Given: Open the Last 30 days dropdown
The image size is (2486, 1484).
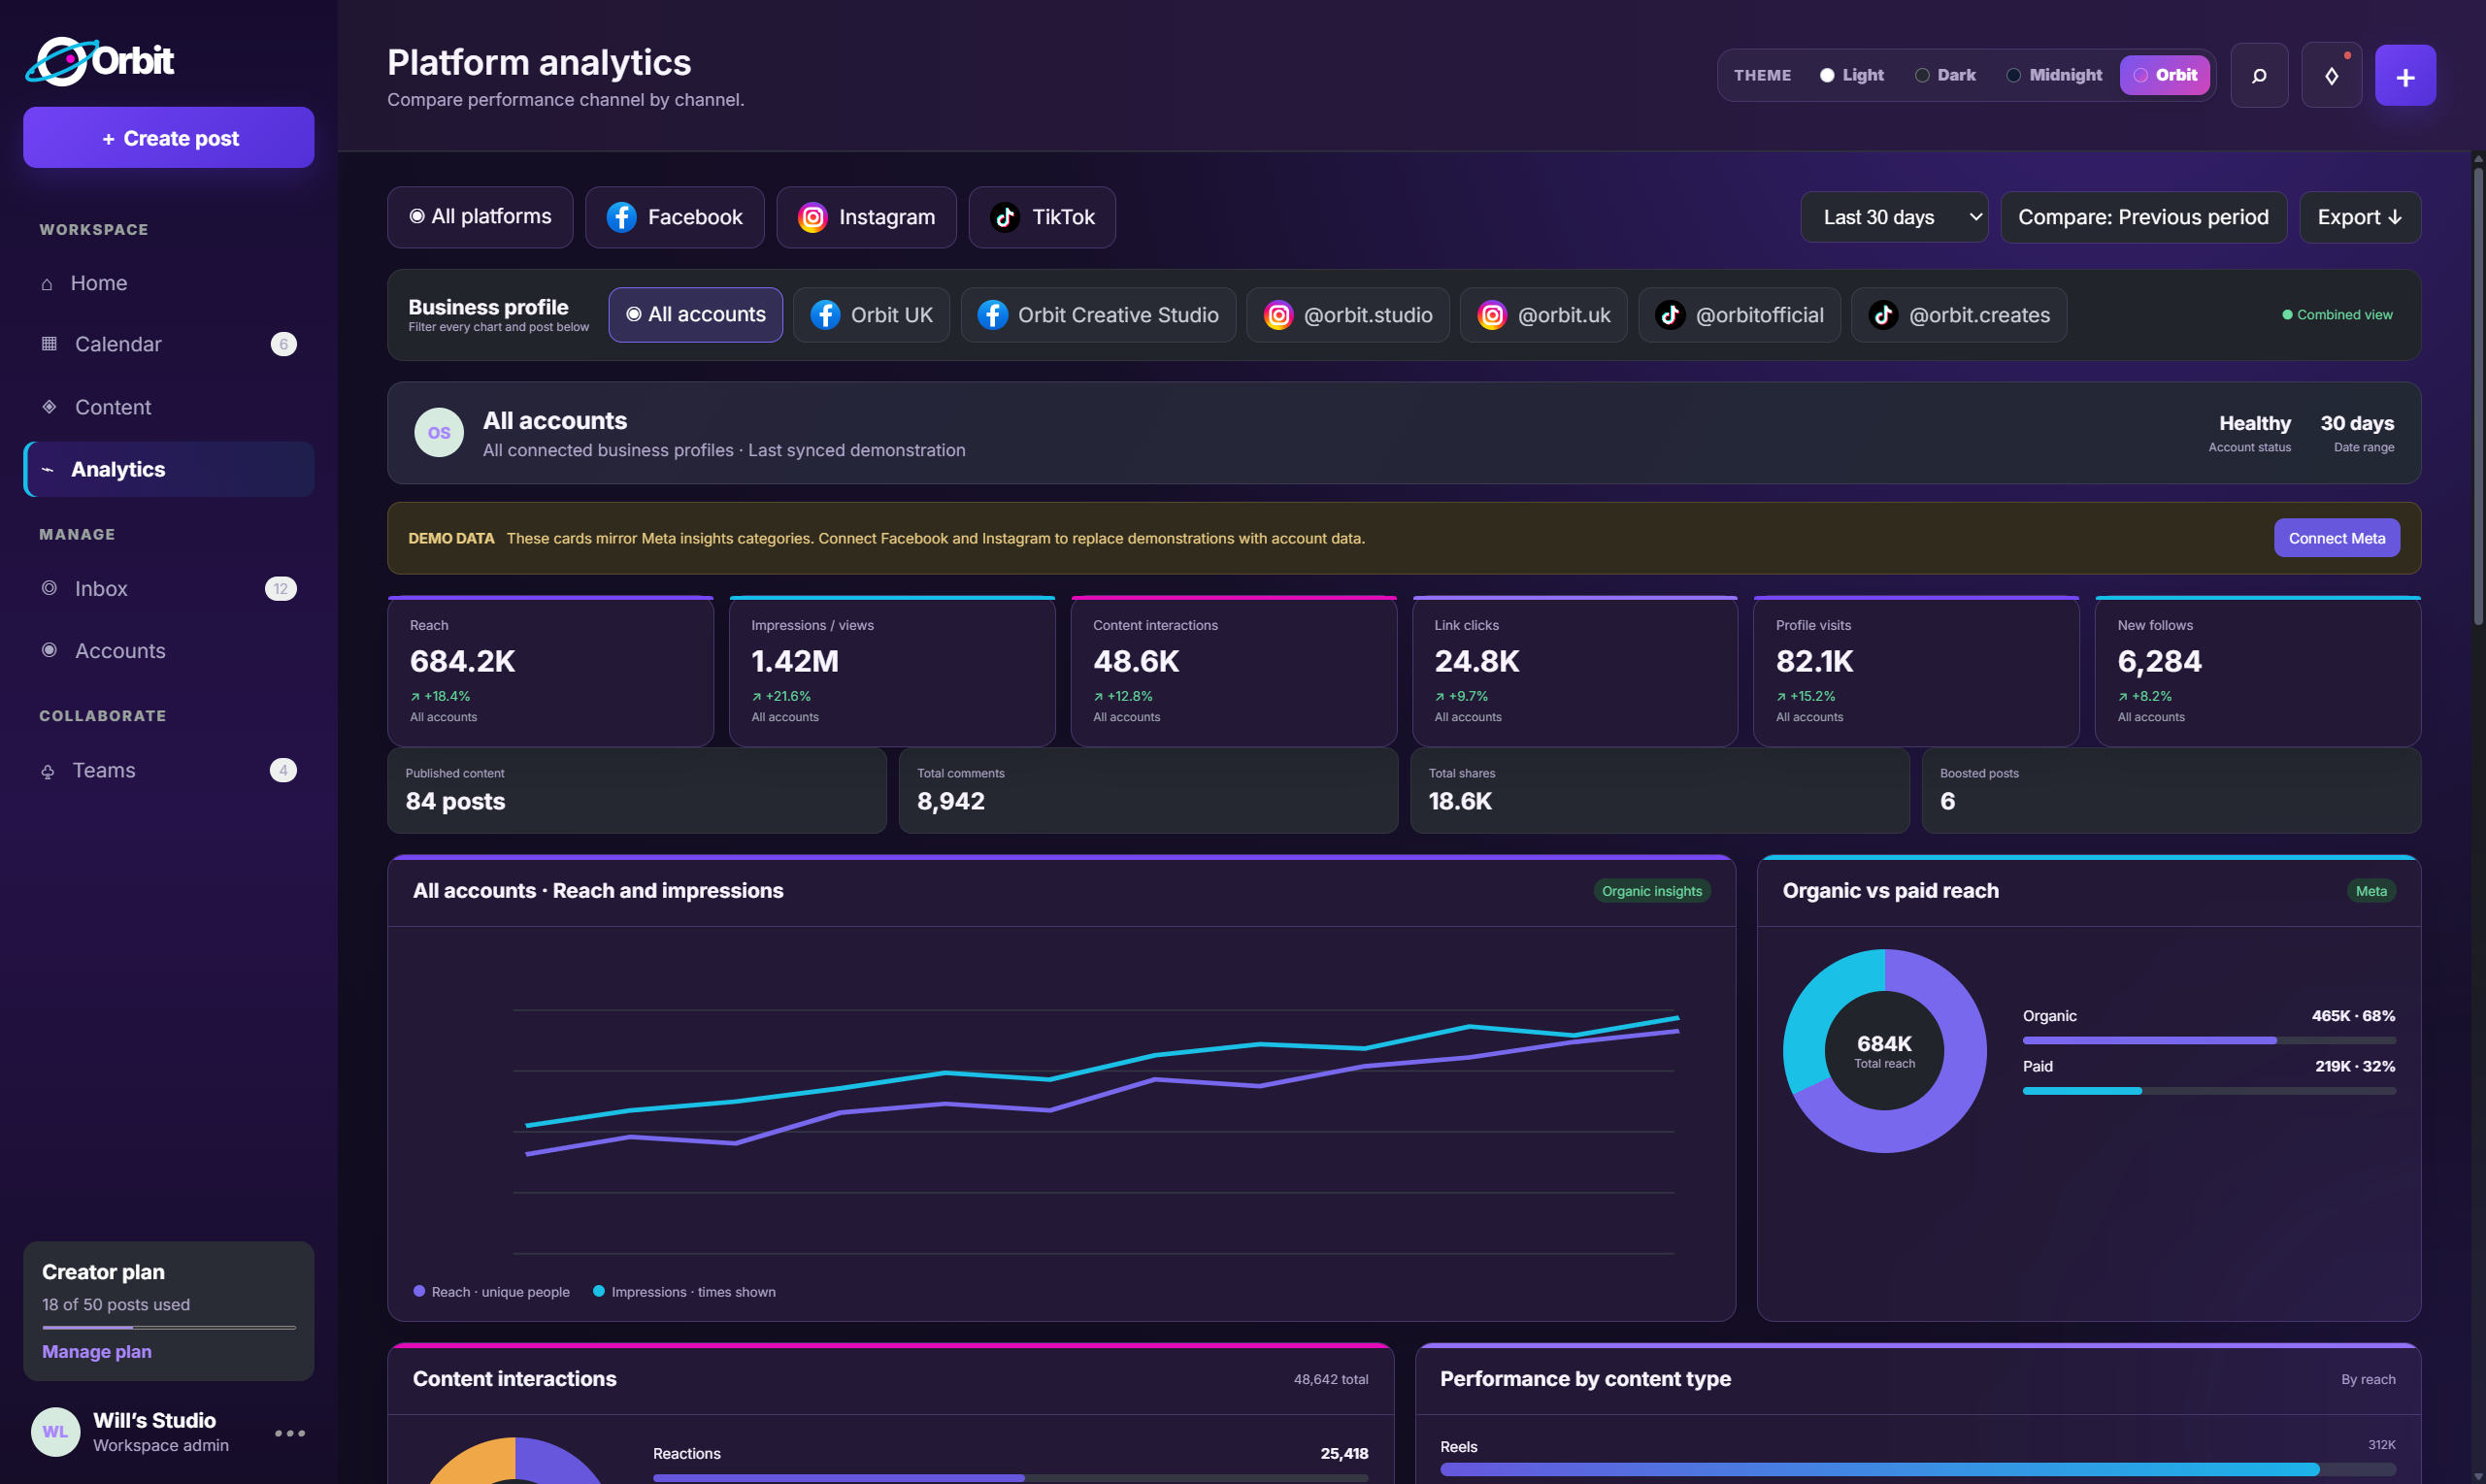Looking at the screenshot, I should (x=1894, y=217).
